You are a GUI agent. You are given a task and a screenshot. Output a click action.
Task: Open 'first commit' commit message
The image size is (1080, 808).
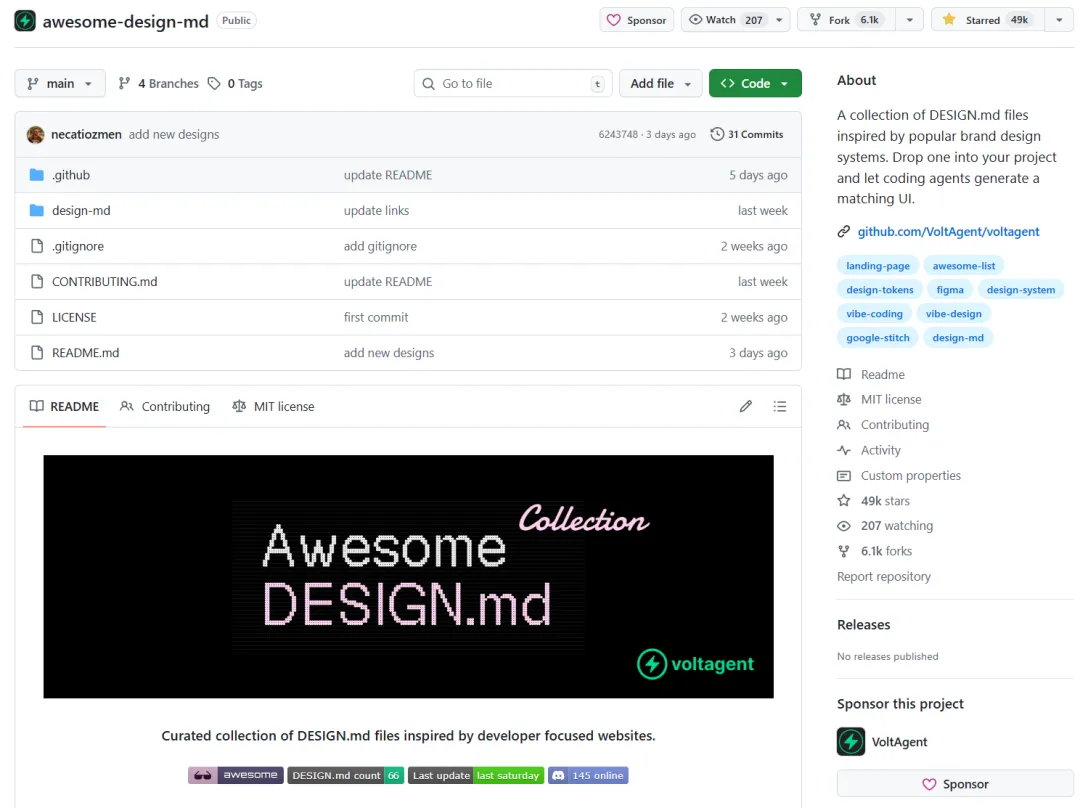point(376,318)
